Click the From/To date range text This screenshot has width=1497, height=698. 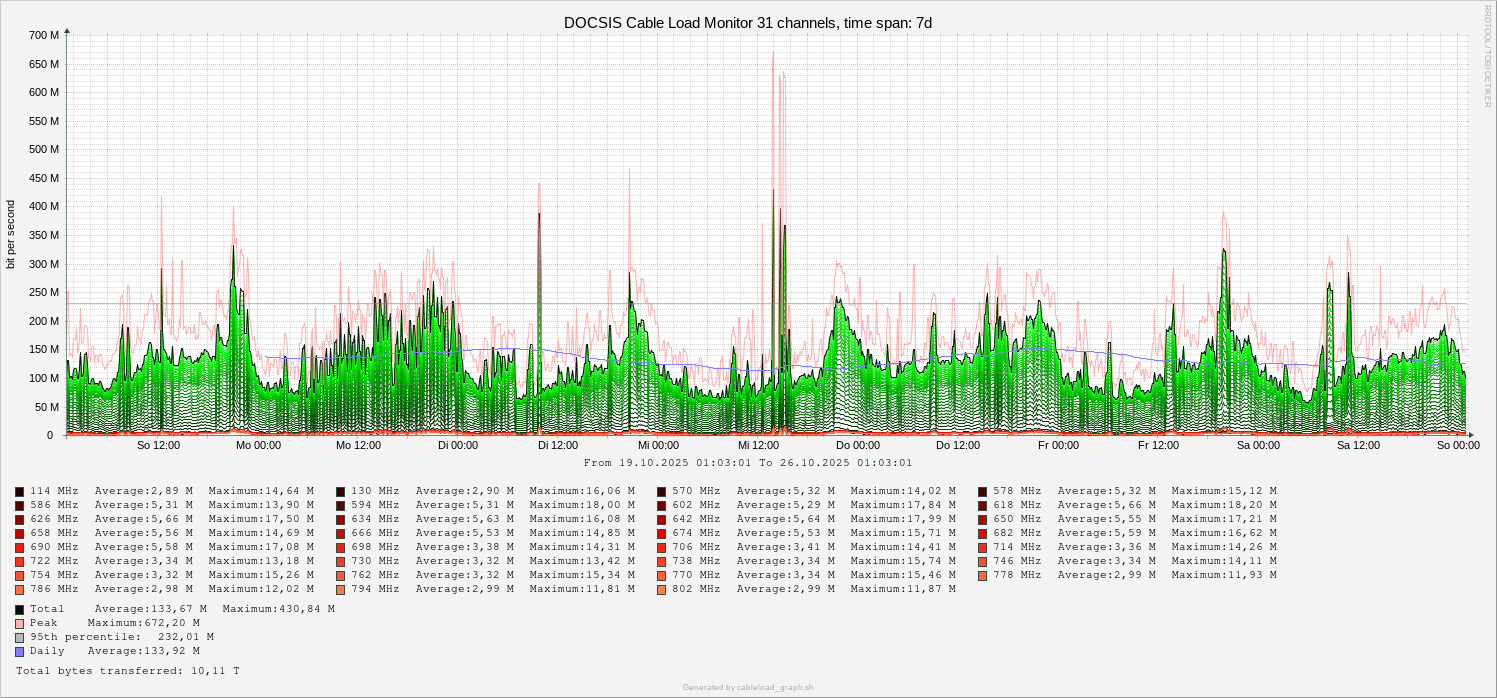pos(748,462)
